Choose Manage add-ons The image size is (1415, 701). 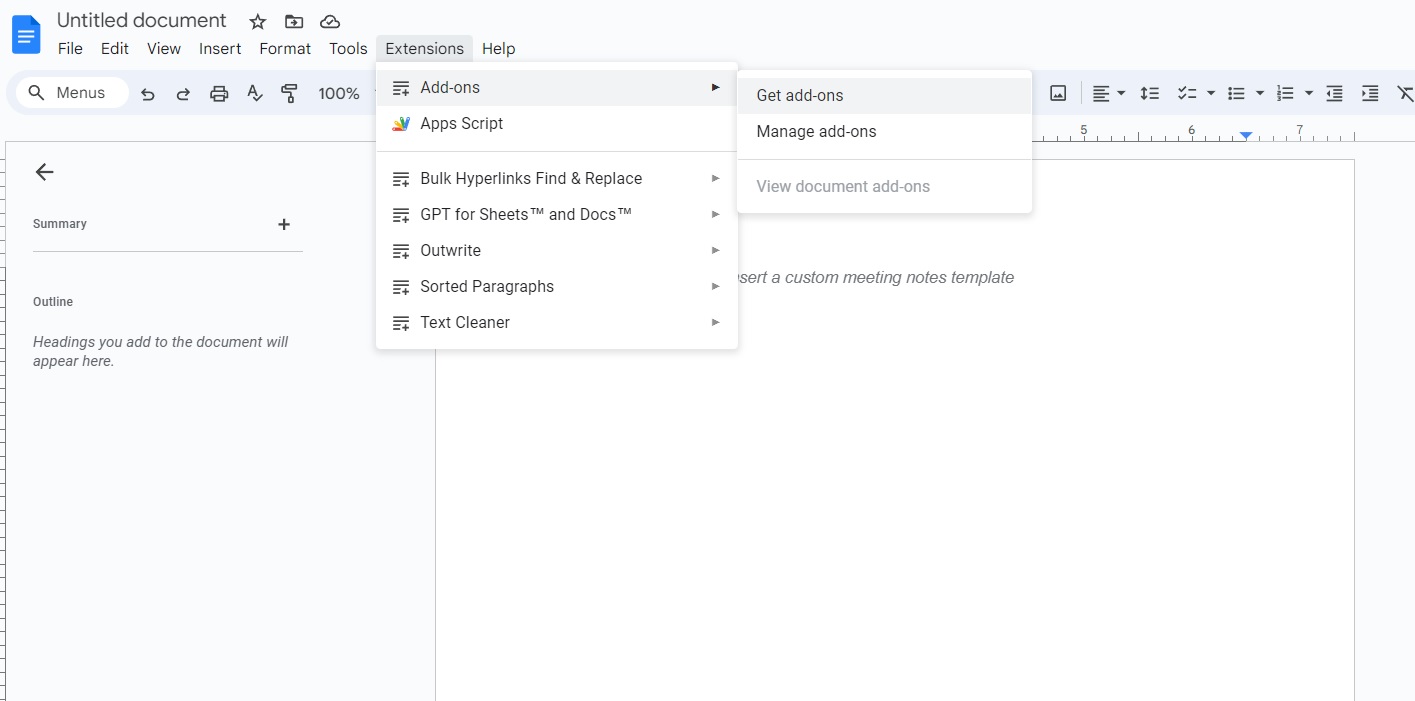[x=884, y=132]
